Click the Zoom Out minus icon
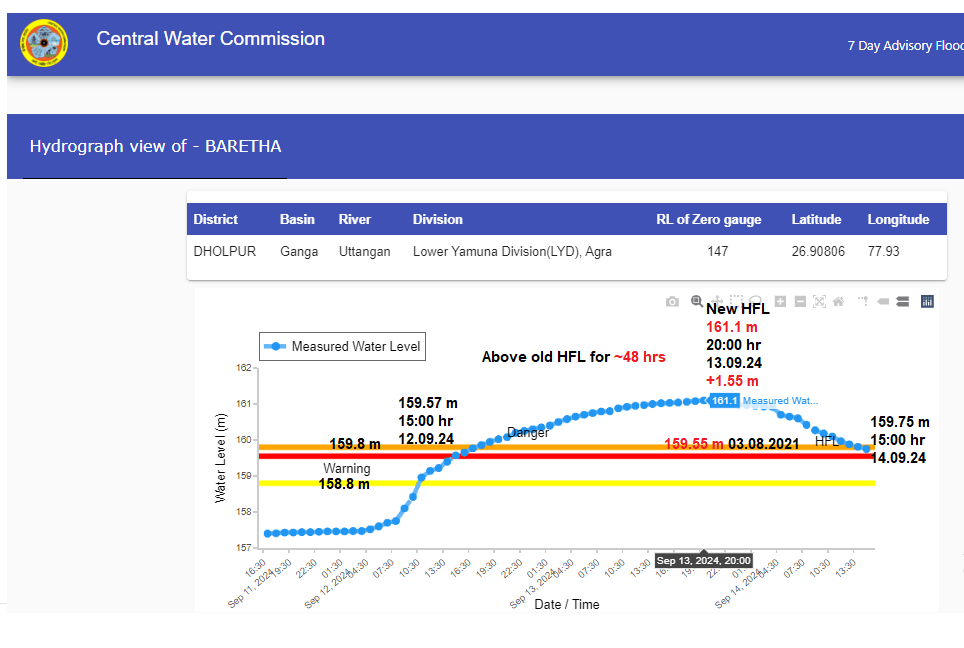 (800, 302)
